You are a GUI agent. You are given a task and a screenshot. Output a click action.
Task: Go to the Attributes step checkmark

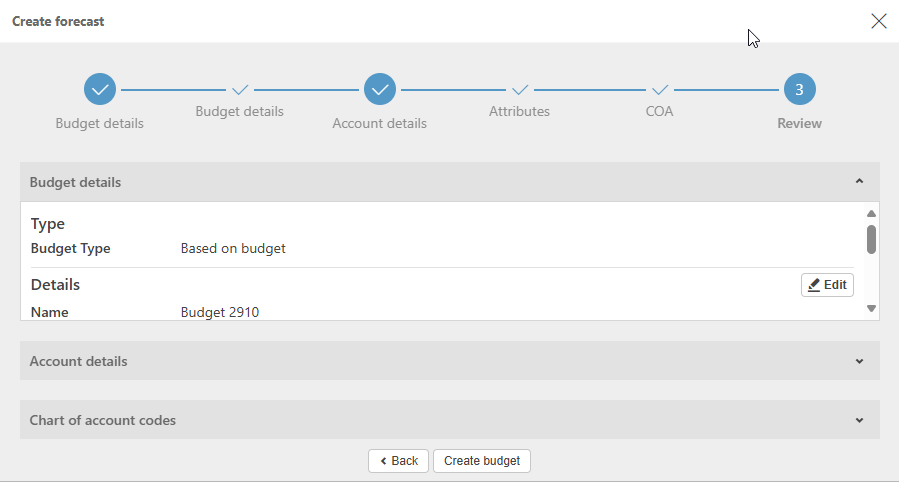pyautogui.click(x=520, y=90)
